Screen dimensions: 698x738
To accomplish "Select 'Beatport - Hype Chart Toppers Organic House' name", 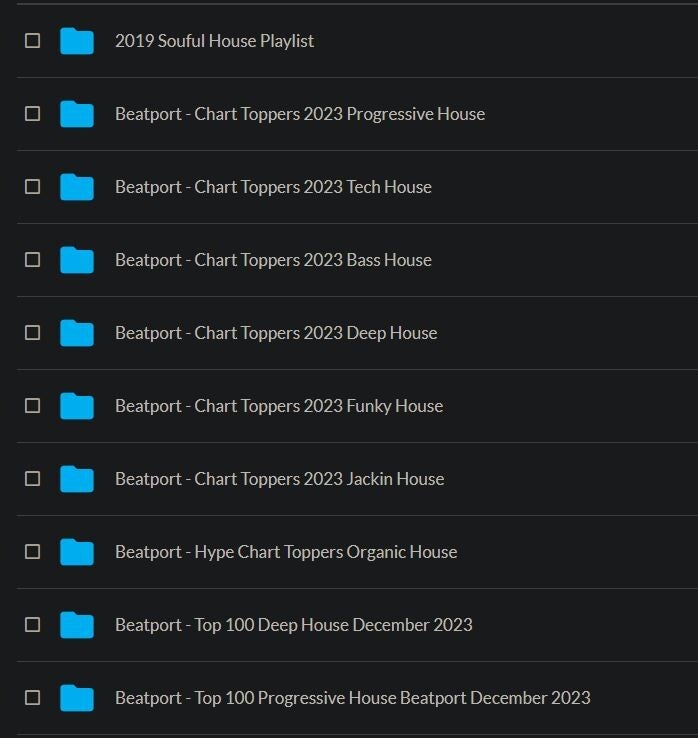I will point(286,552).
